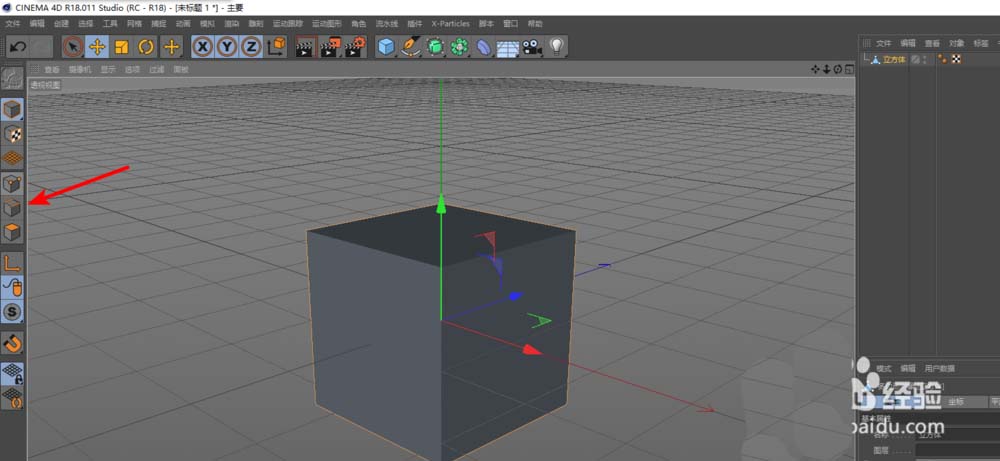The height and width of the screenshot is (461, 1000).
Task: Toggle the Z axis lock
Action: point(251,46)
